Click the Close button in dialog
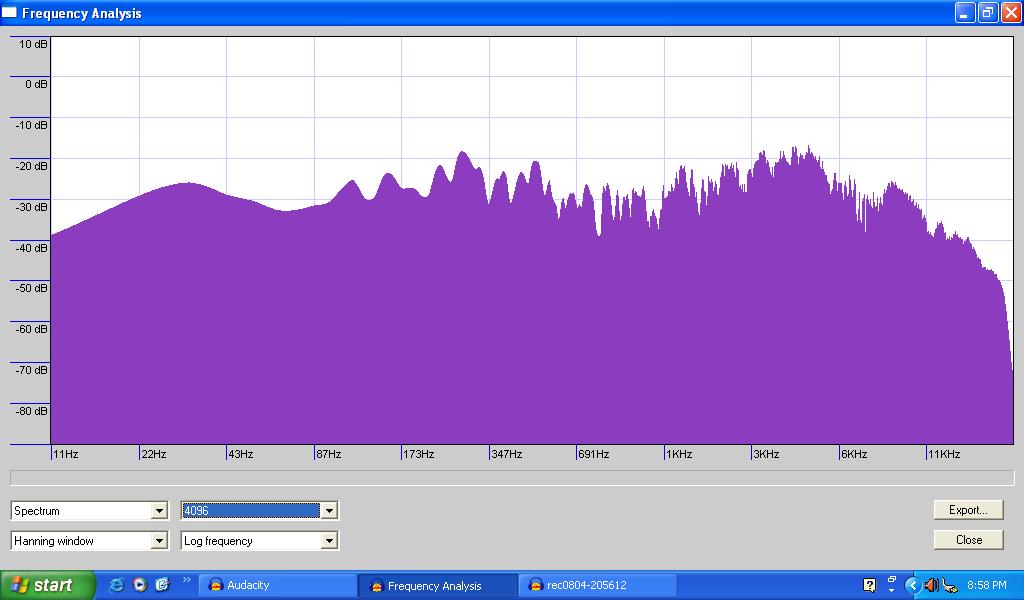The image size is (1024, 600). tap(968, 540)
